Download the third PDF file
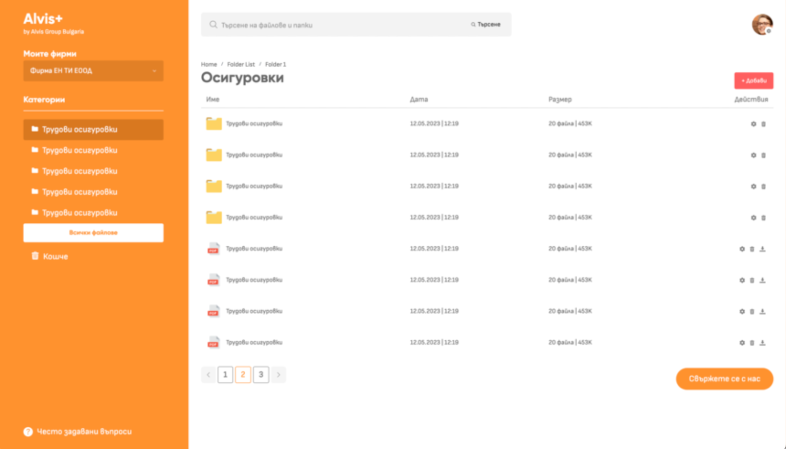This screenshot has height=449, width=786. (762, 312)
